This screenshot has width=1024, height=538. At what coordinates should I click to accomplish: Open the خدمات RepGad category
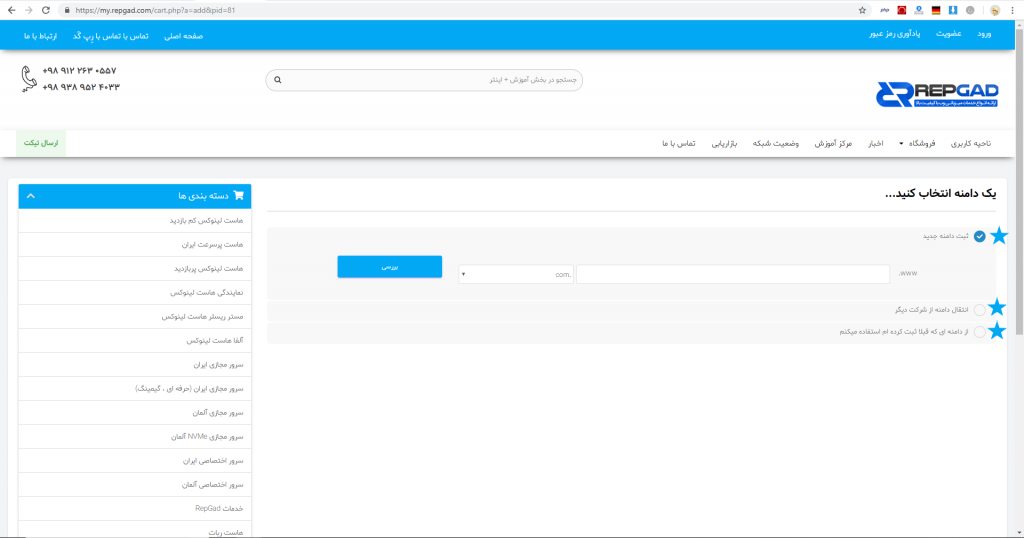click(x=135, y=509)
